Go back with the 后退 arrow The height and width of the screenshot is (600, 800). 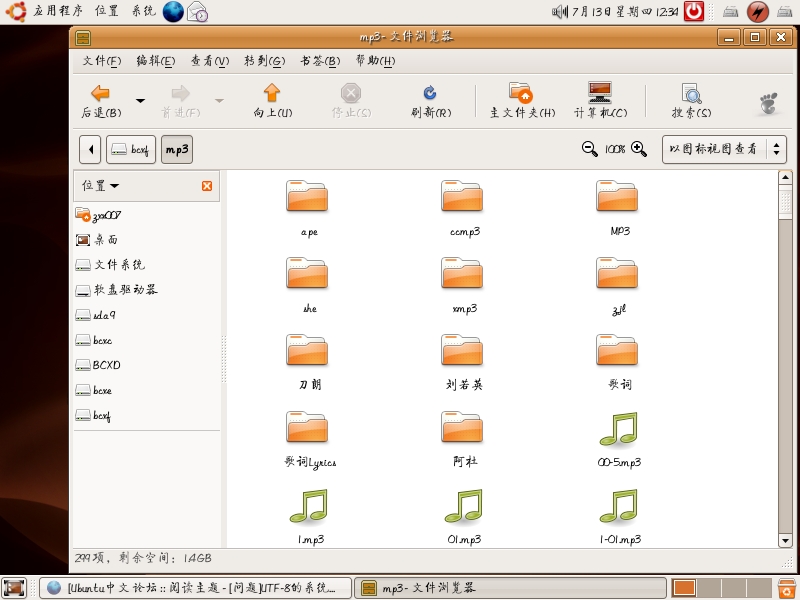(101, 101)
